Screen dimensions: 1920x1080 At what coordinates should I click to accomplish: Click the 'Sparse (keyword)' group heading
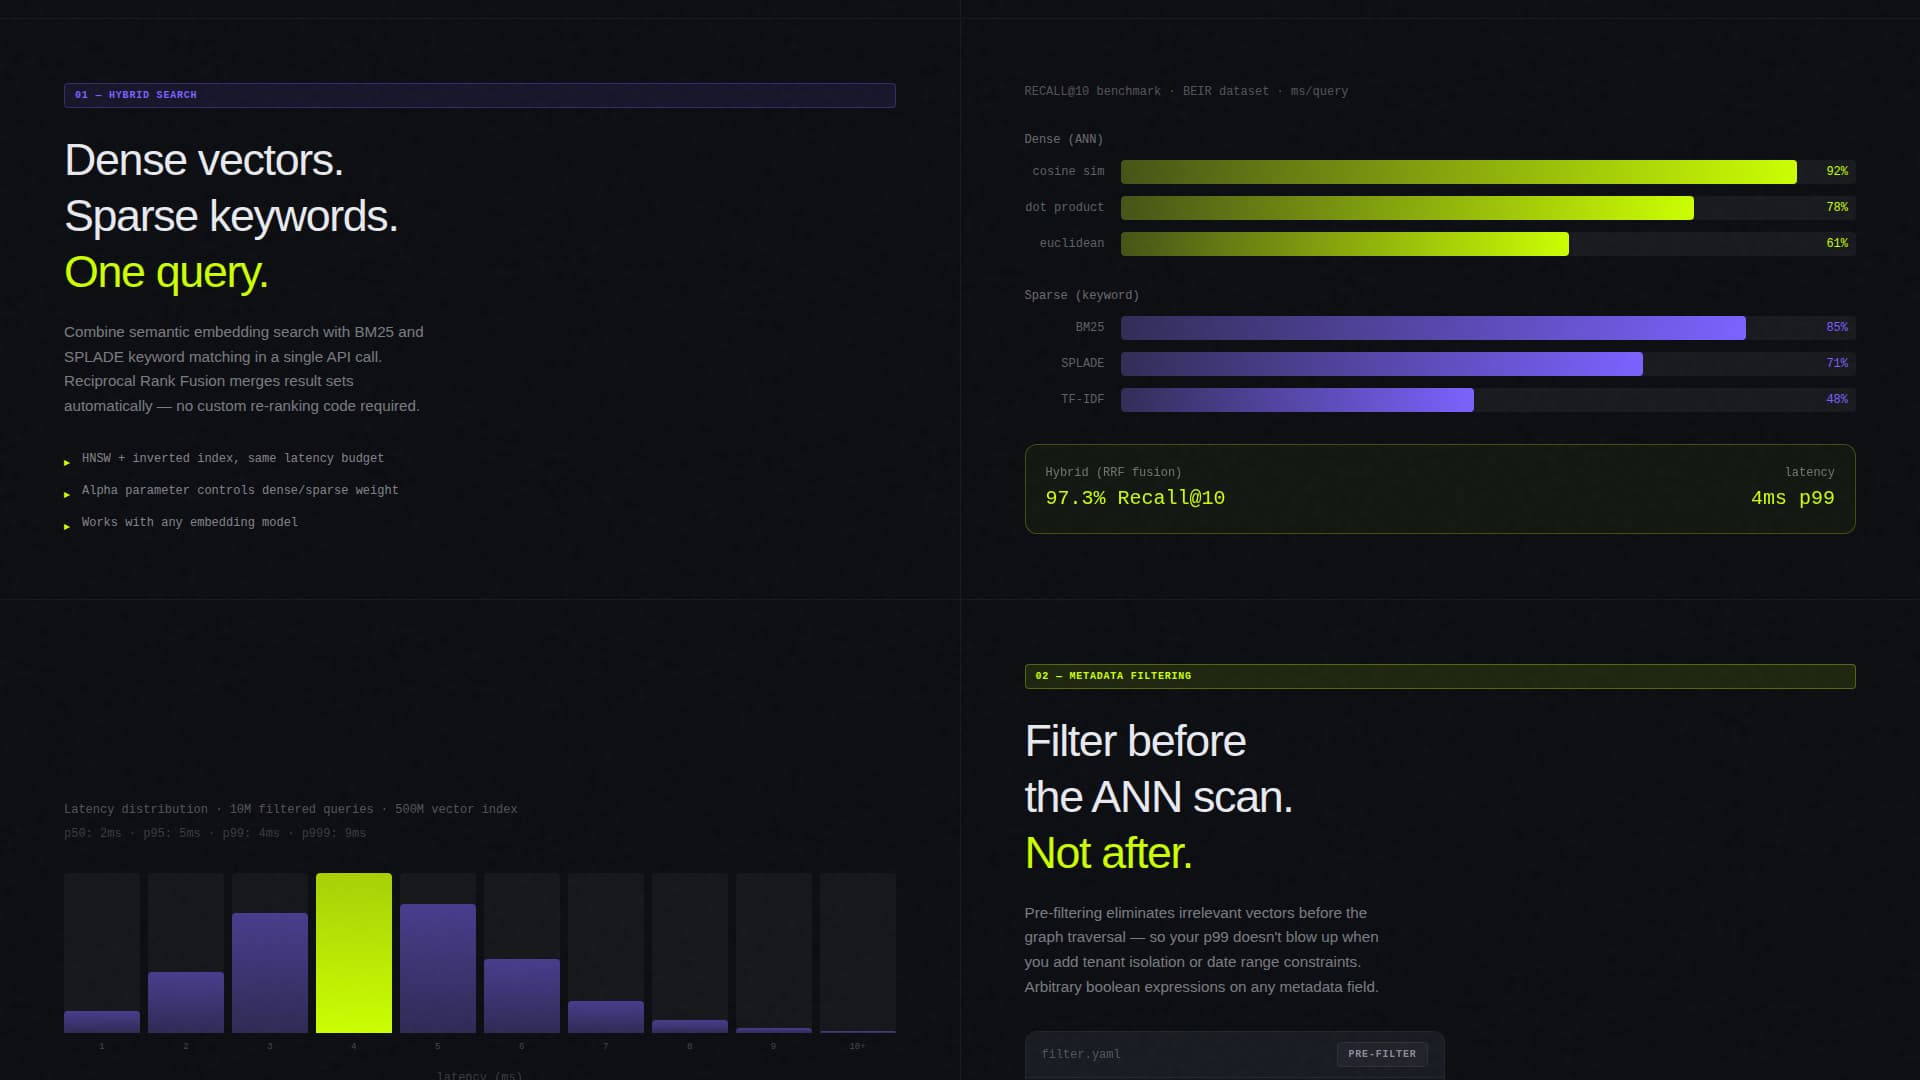(x=1082, y=296)
